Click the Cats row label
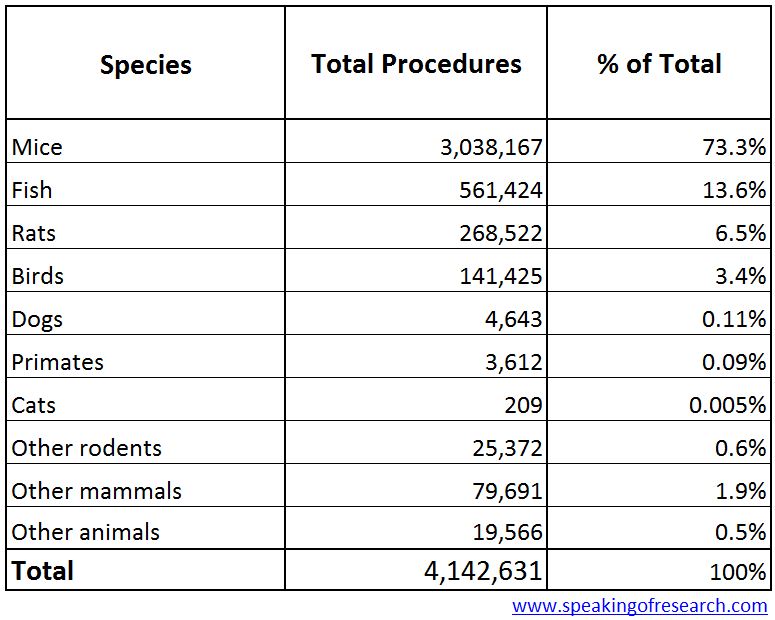Screen dimensions: 775x620 [x=34, y=405]
